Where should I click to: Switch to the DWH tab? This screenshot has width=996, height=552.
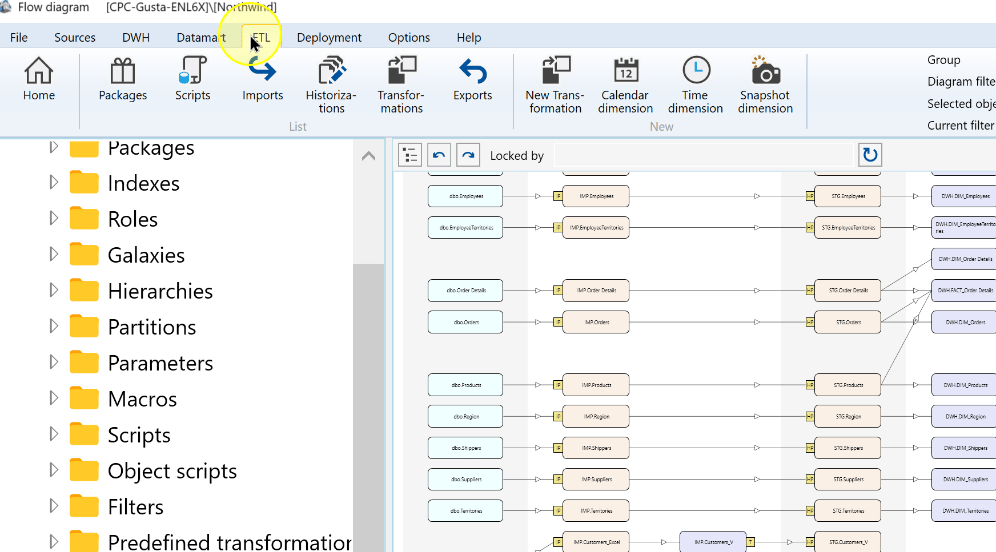(136, 37)
